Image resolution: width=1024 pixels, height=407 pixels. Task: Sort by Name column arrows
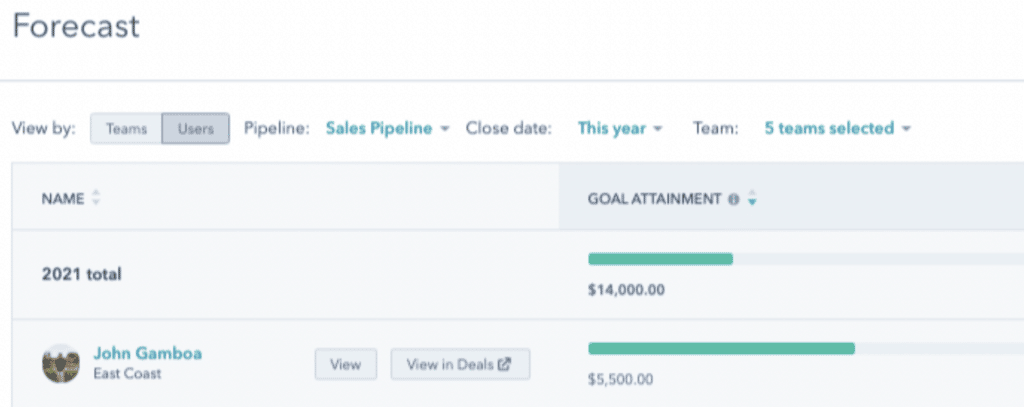pyautogui.click(x=96, y=198)
